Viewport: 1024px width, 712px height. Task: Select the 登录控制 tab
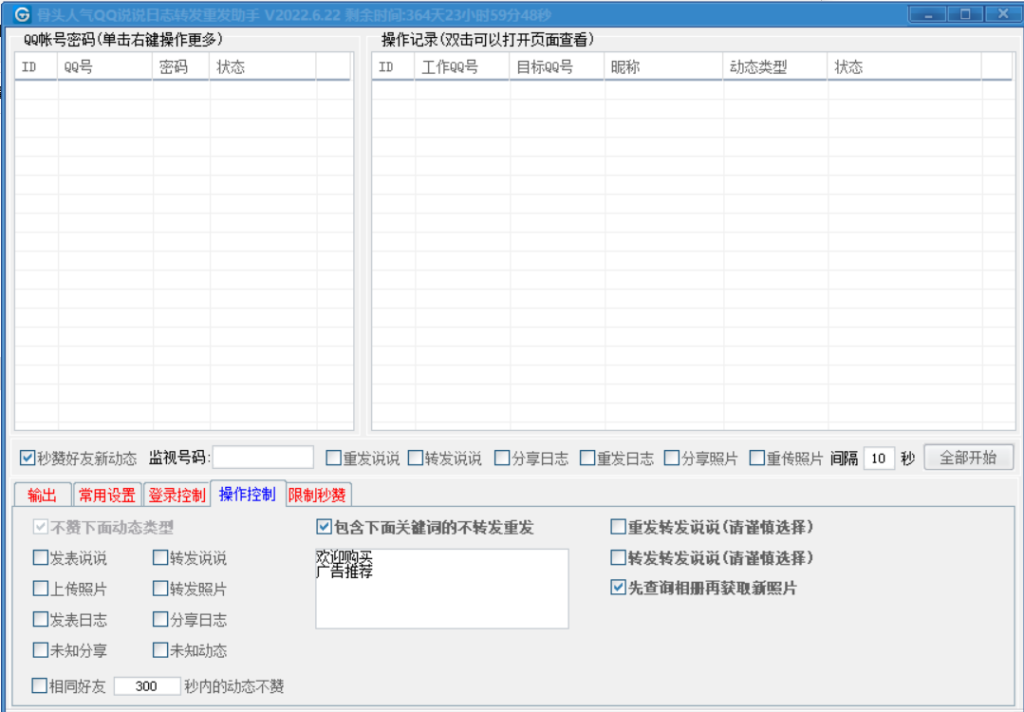(x=176, y=495)
